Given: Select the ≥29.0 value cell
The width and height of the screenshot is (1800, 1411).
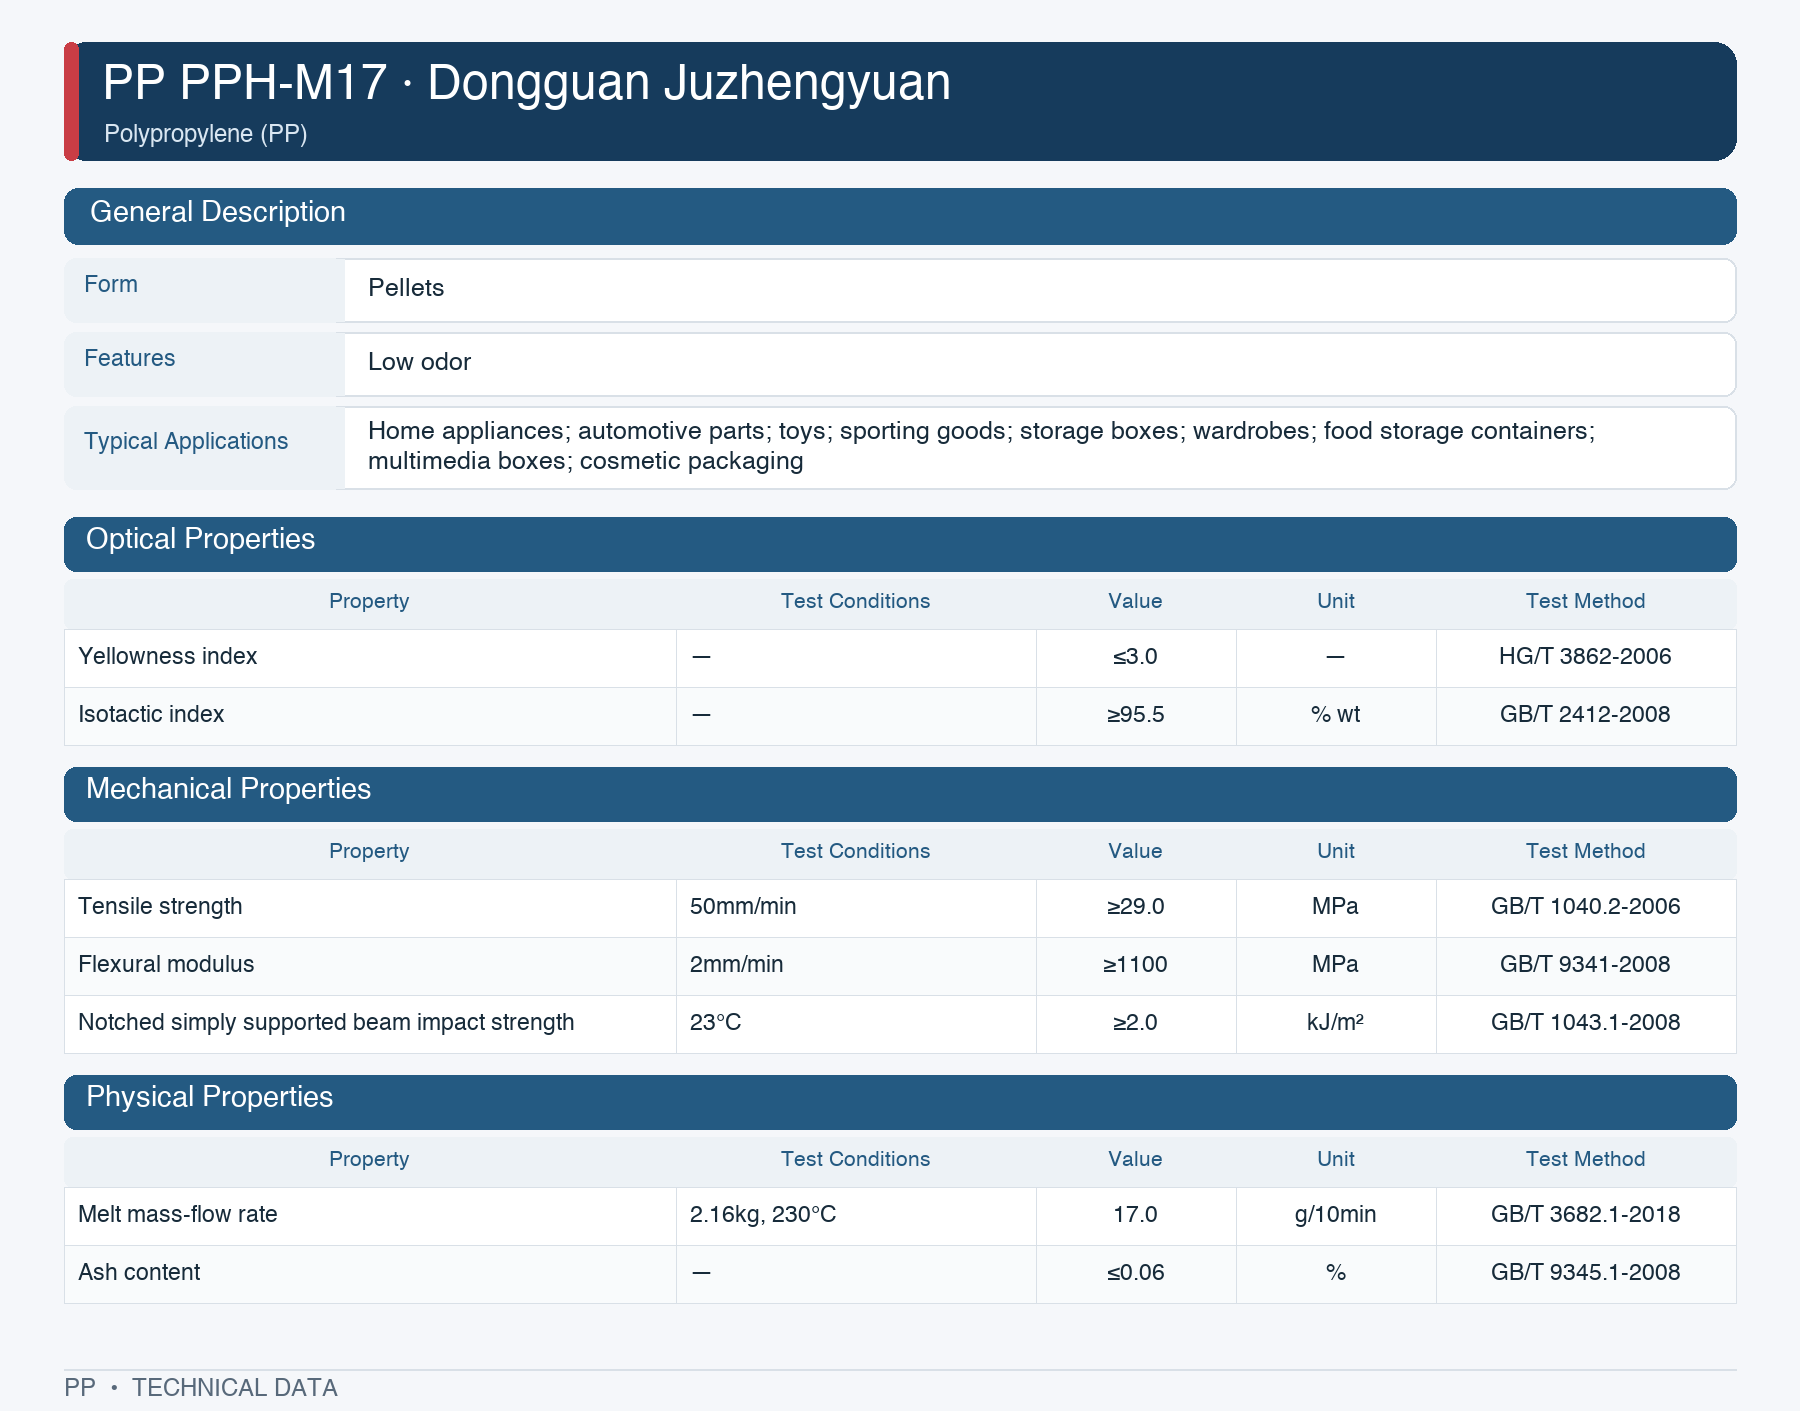Looking at the screenshot, I should [x=1135, y=906].
